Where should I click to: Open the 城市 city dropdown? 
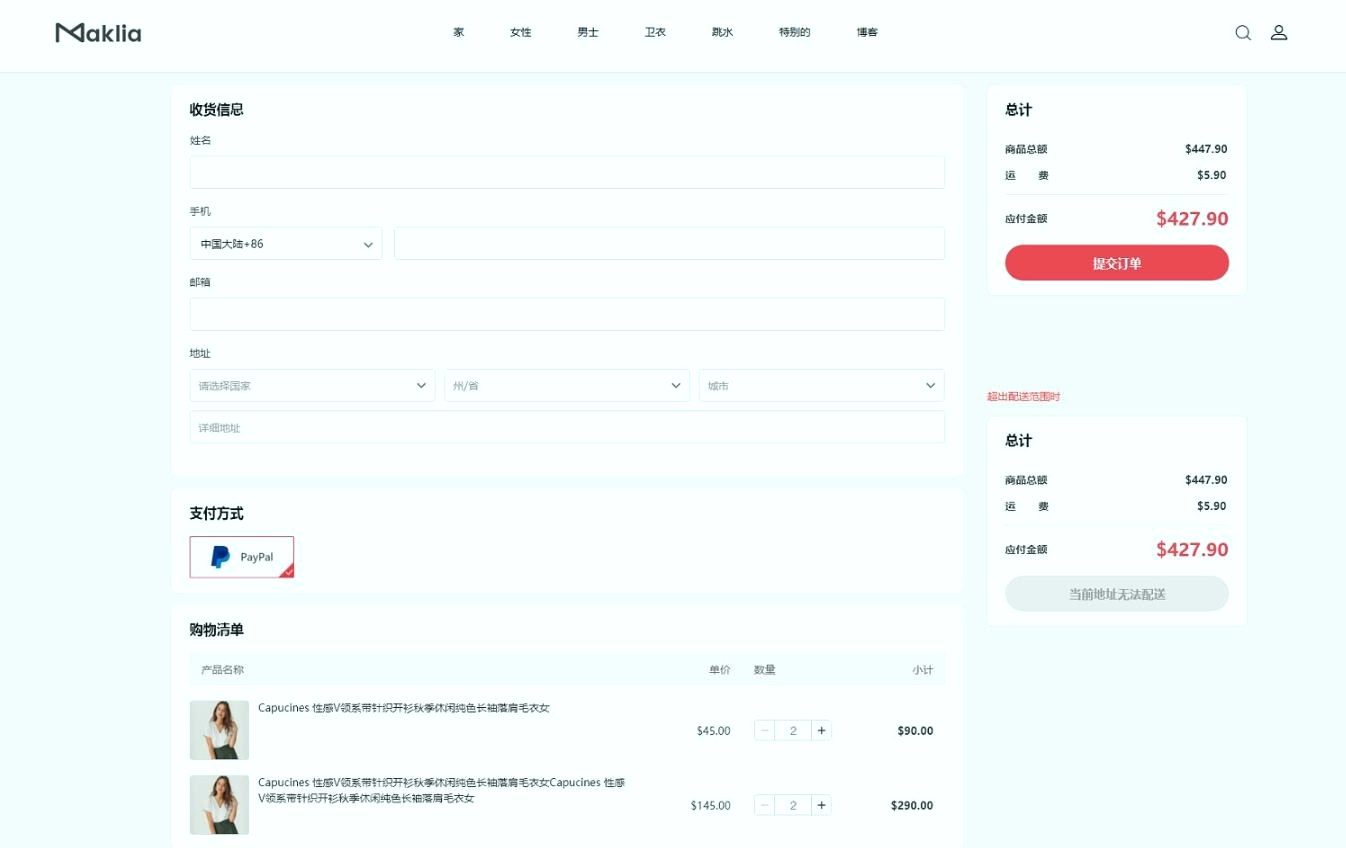[821, 386]
